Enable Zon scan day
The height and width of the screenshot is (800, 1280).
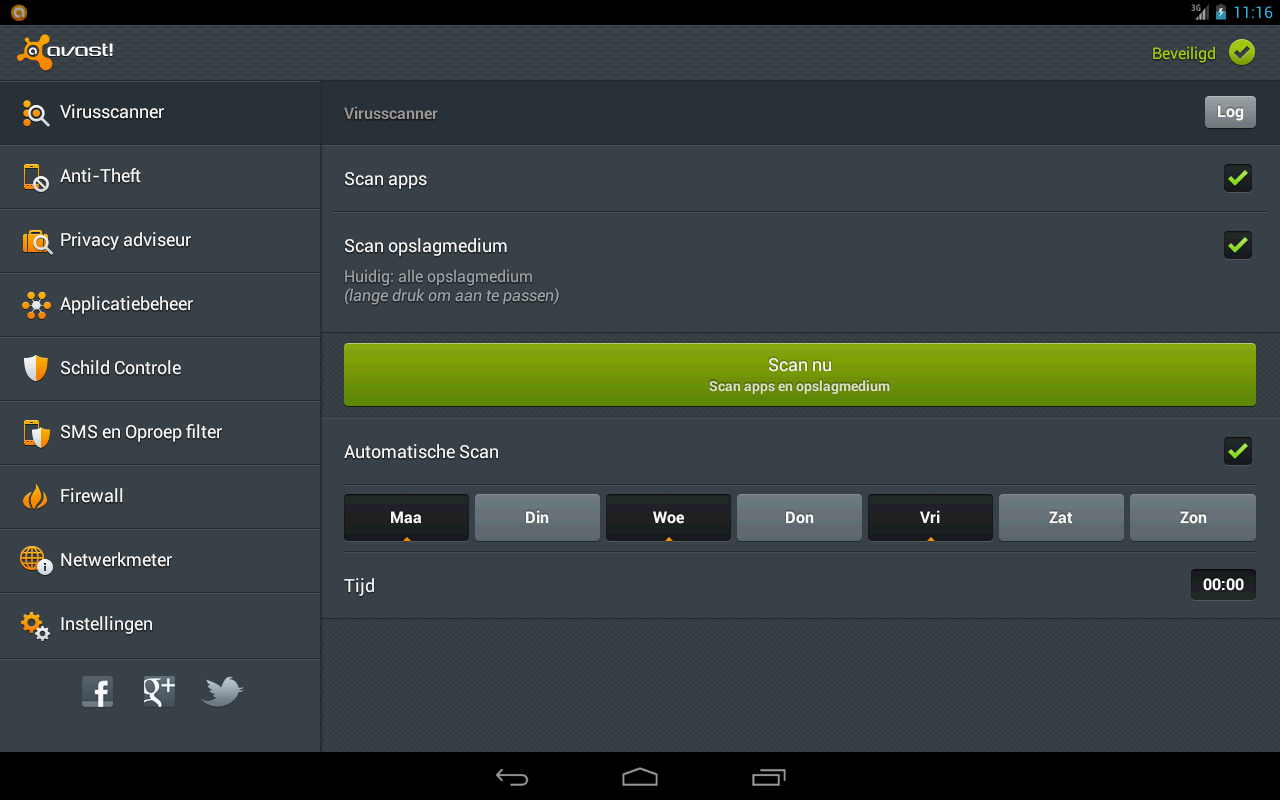click(1193, 517)
